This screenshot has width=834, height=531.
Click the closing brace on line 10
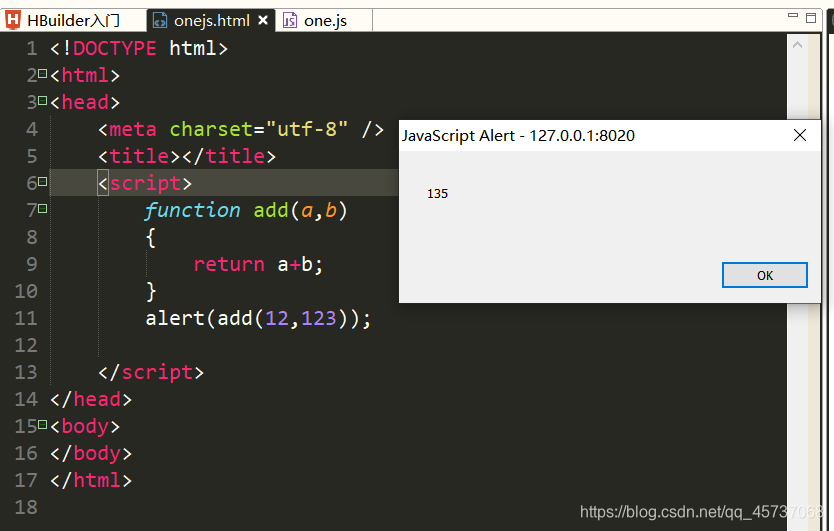click(x=151, y=292)
